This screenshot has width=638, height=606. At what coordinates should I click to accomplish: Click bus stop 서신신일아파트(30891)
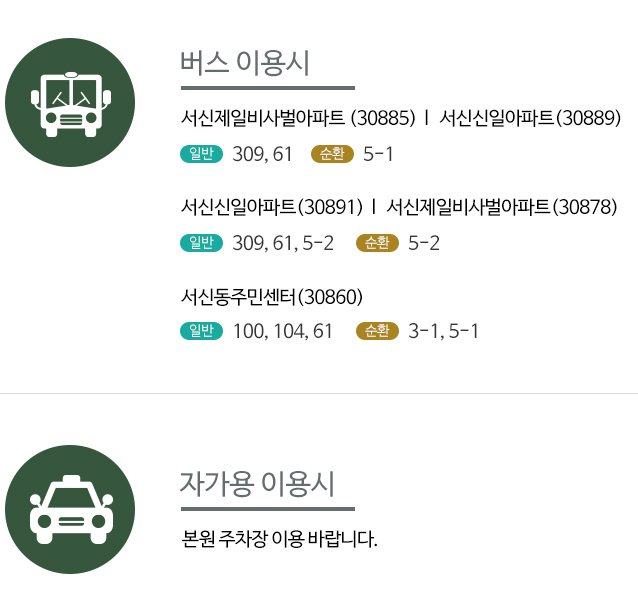[x=271, y=207]
